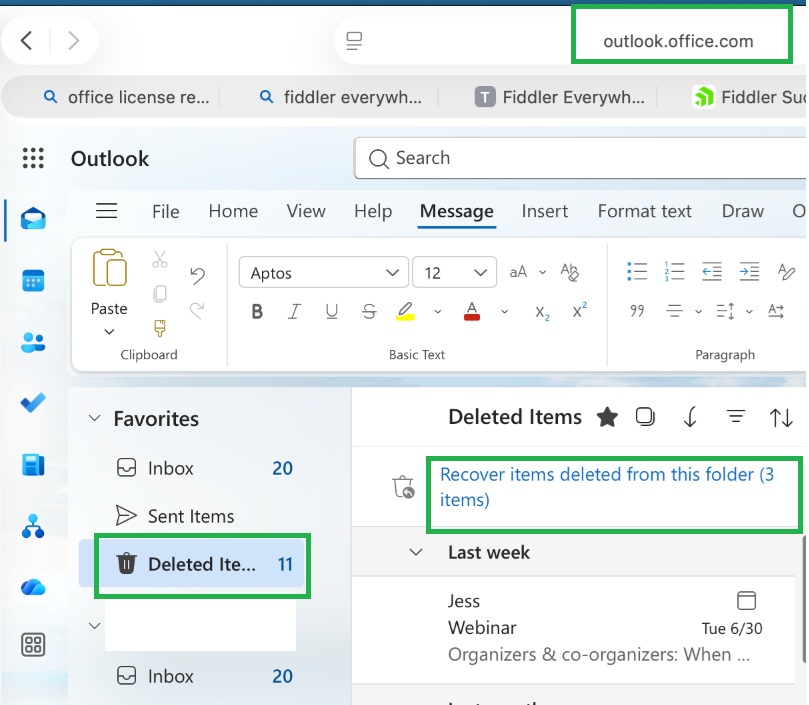809x705 pixels.
Task: Open the People contacts app
Action: click(x=33, y=342)
